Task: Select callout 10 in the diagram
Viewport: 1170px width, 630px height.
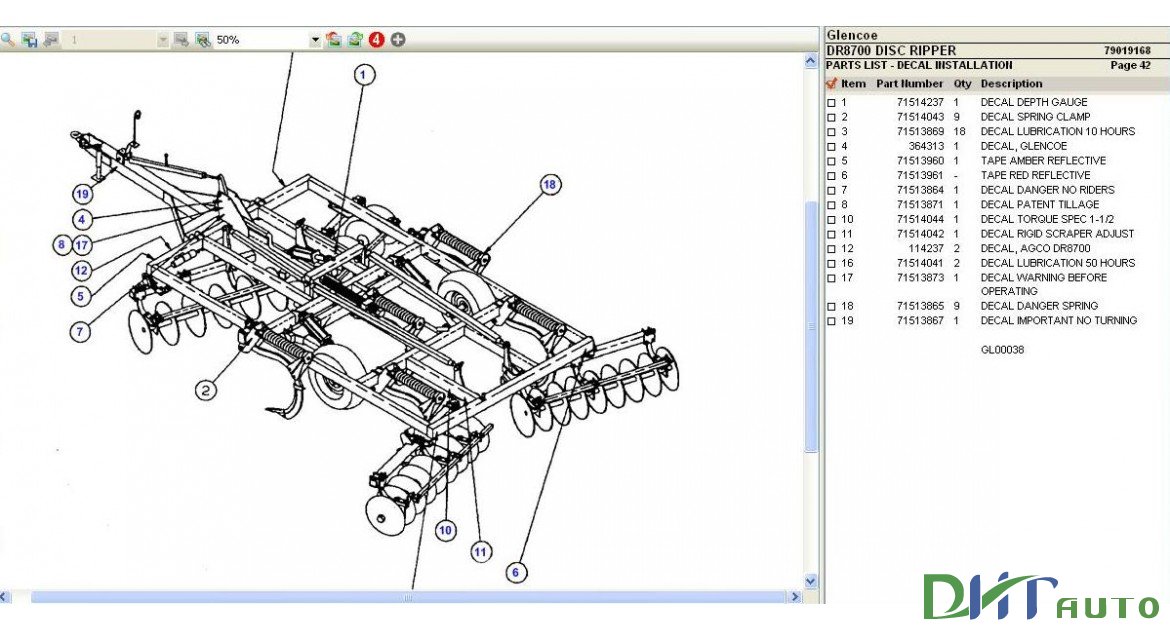Action: click(x=445, y=530)
